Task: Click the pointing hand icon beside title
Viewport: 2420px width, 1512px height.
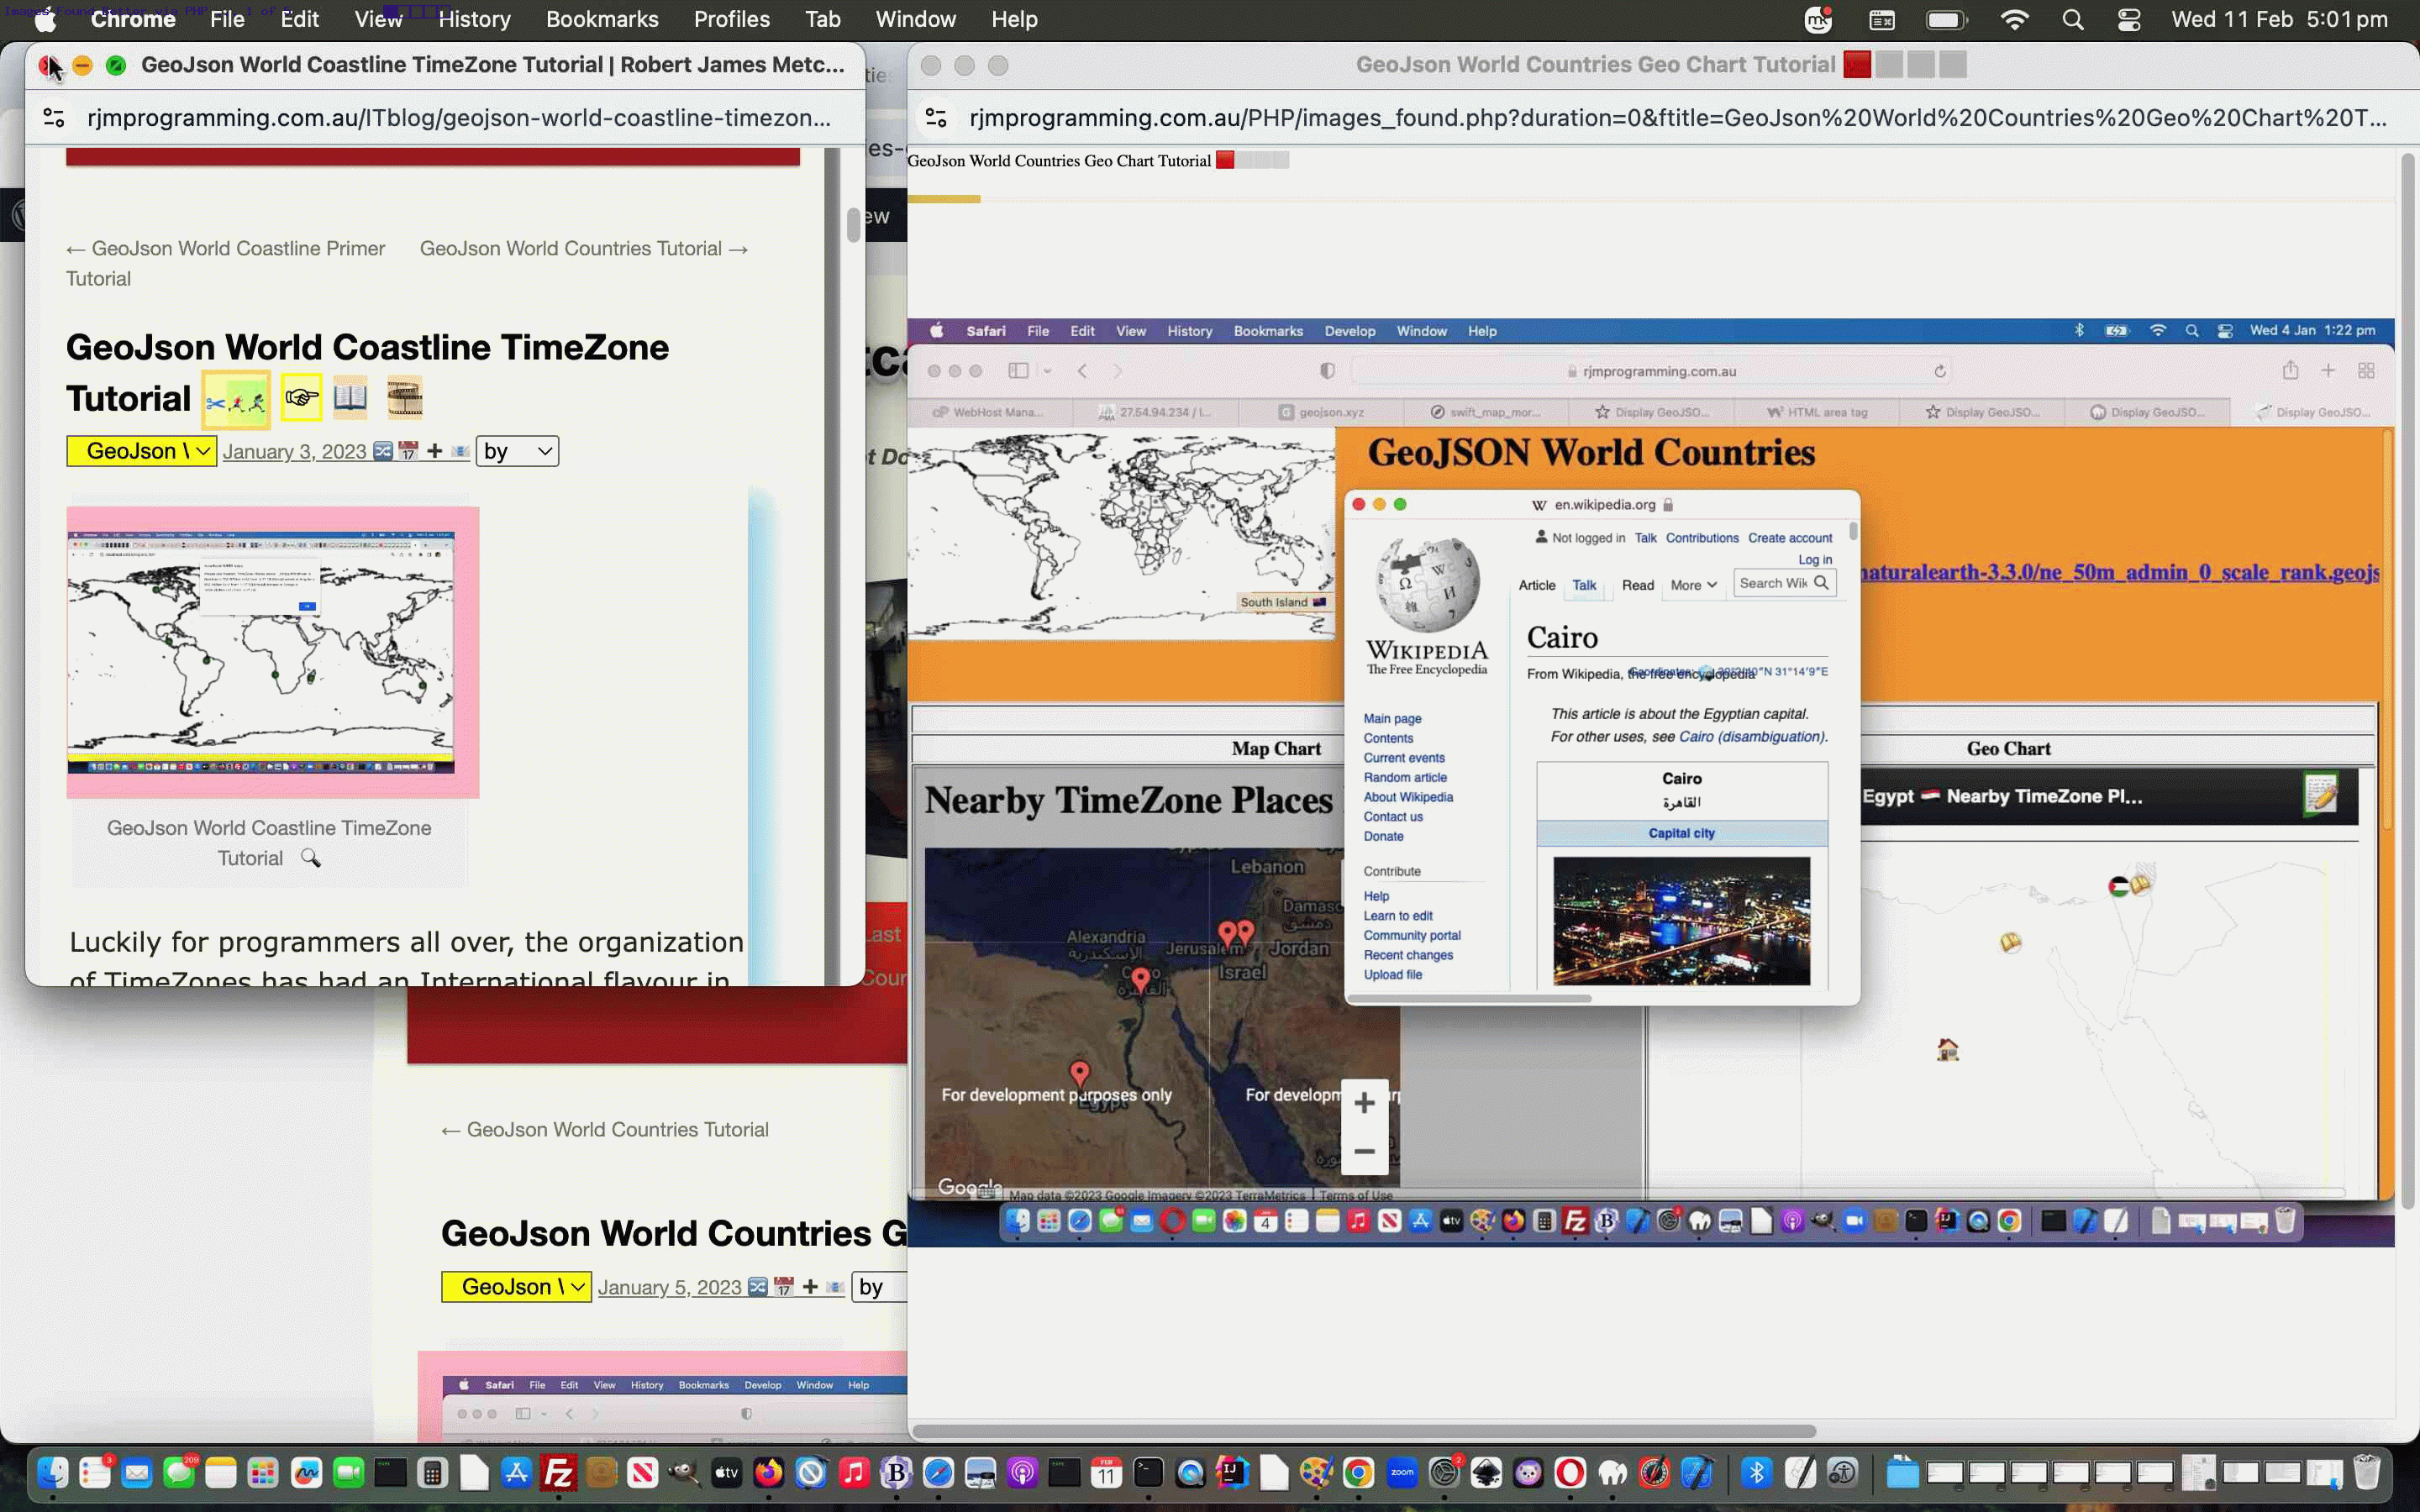Action: click(301, 399)
